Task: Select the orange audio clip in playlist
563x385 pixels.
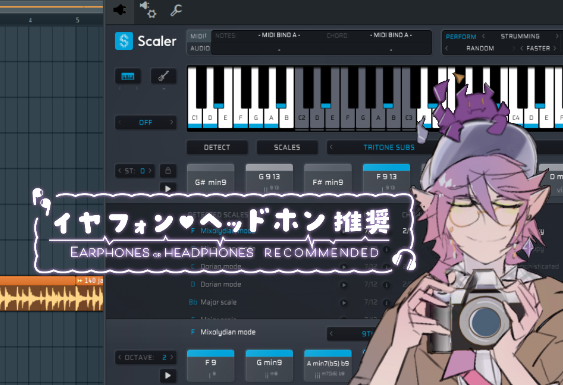Action: (x=51, y=294)
